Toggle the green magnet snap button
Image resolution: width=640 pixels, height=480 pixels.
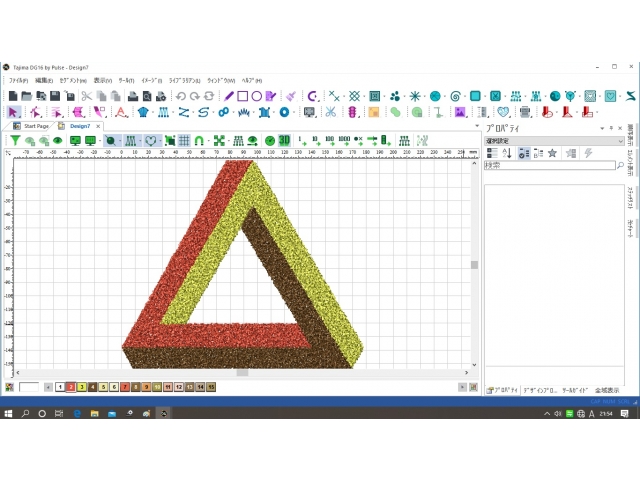pos(199,141)
